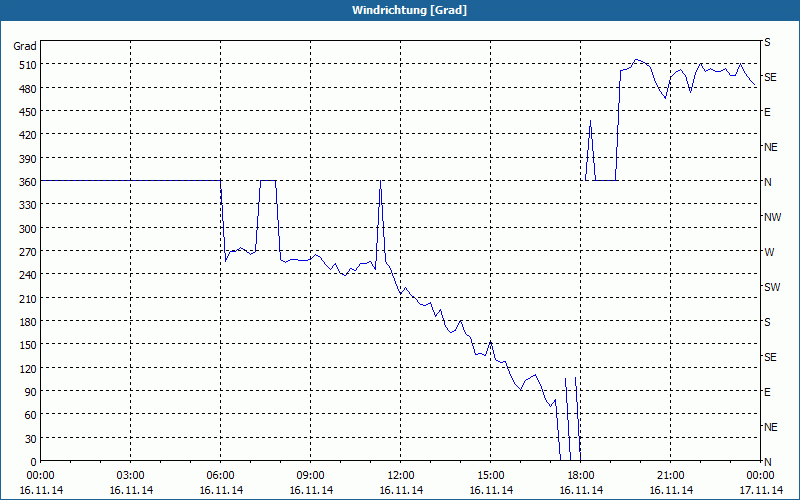Click the Windrichtung [Grad] chart title
Image resolution: width=800 pixels, height=500 pixels.
pos(409,10)
